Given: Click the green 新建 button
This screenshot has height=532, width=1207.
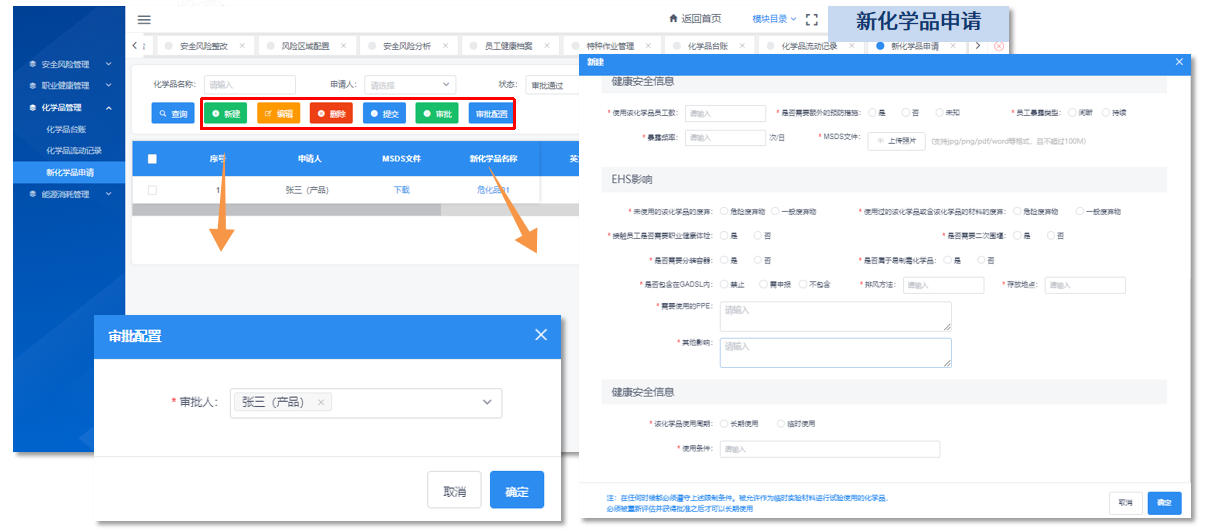Looking at the screenshot, I should pyautogui.click(x=225, y=114).
